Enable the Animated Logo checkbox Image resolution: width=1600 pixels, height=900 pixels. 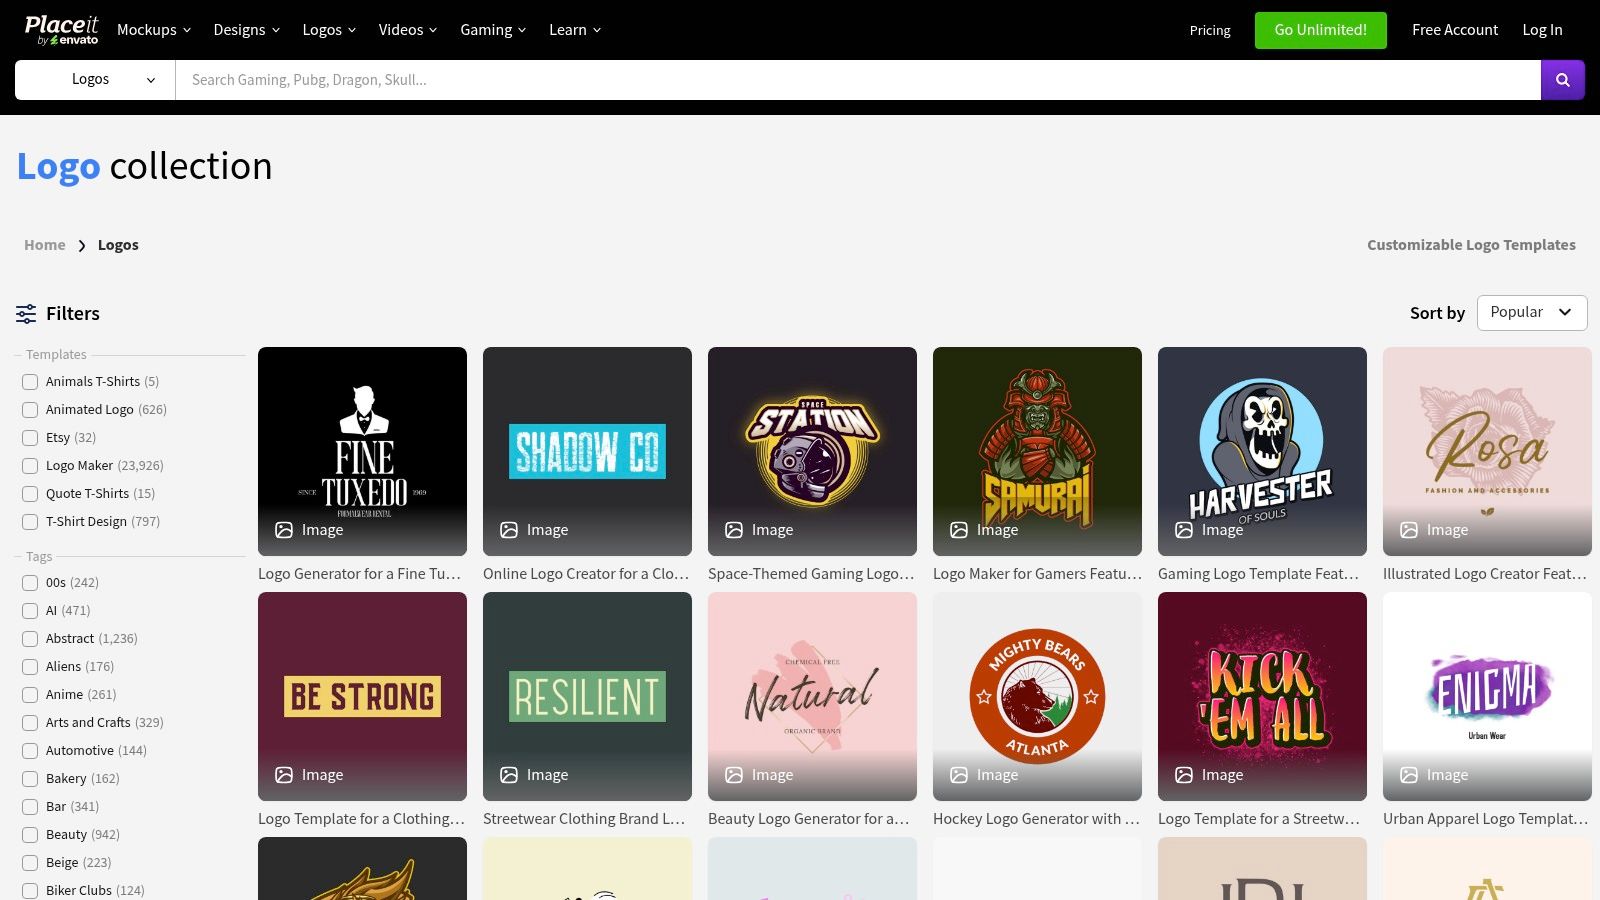click(x=30, y=410)
